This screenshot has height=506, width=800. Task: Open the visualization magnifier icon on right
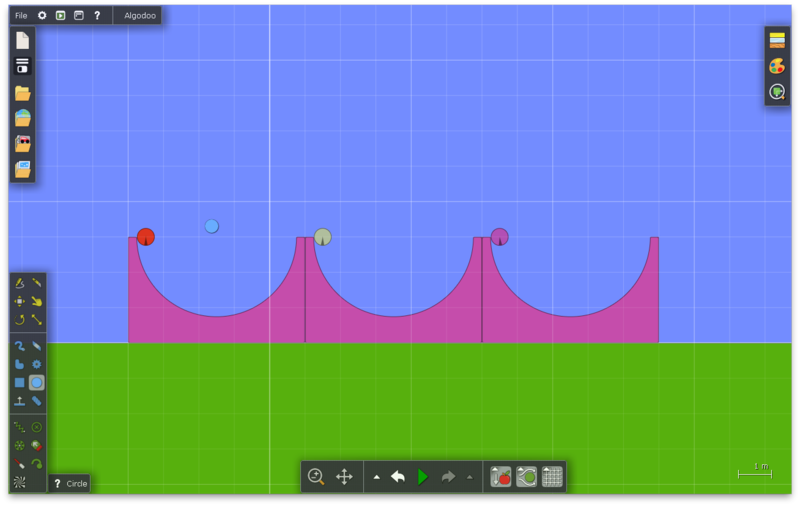(x=777, y=92)
